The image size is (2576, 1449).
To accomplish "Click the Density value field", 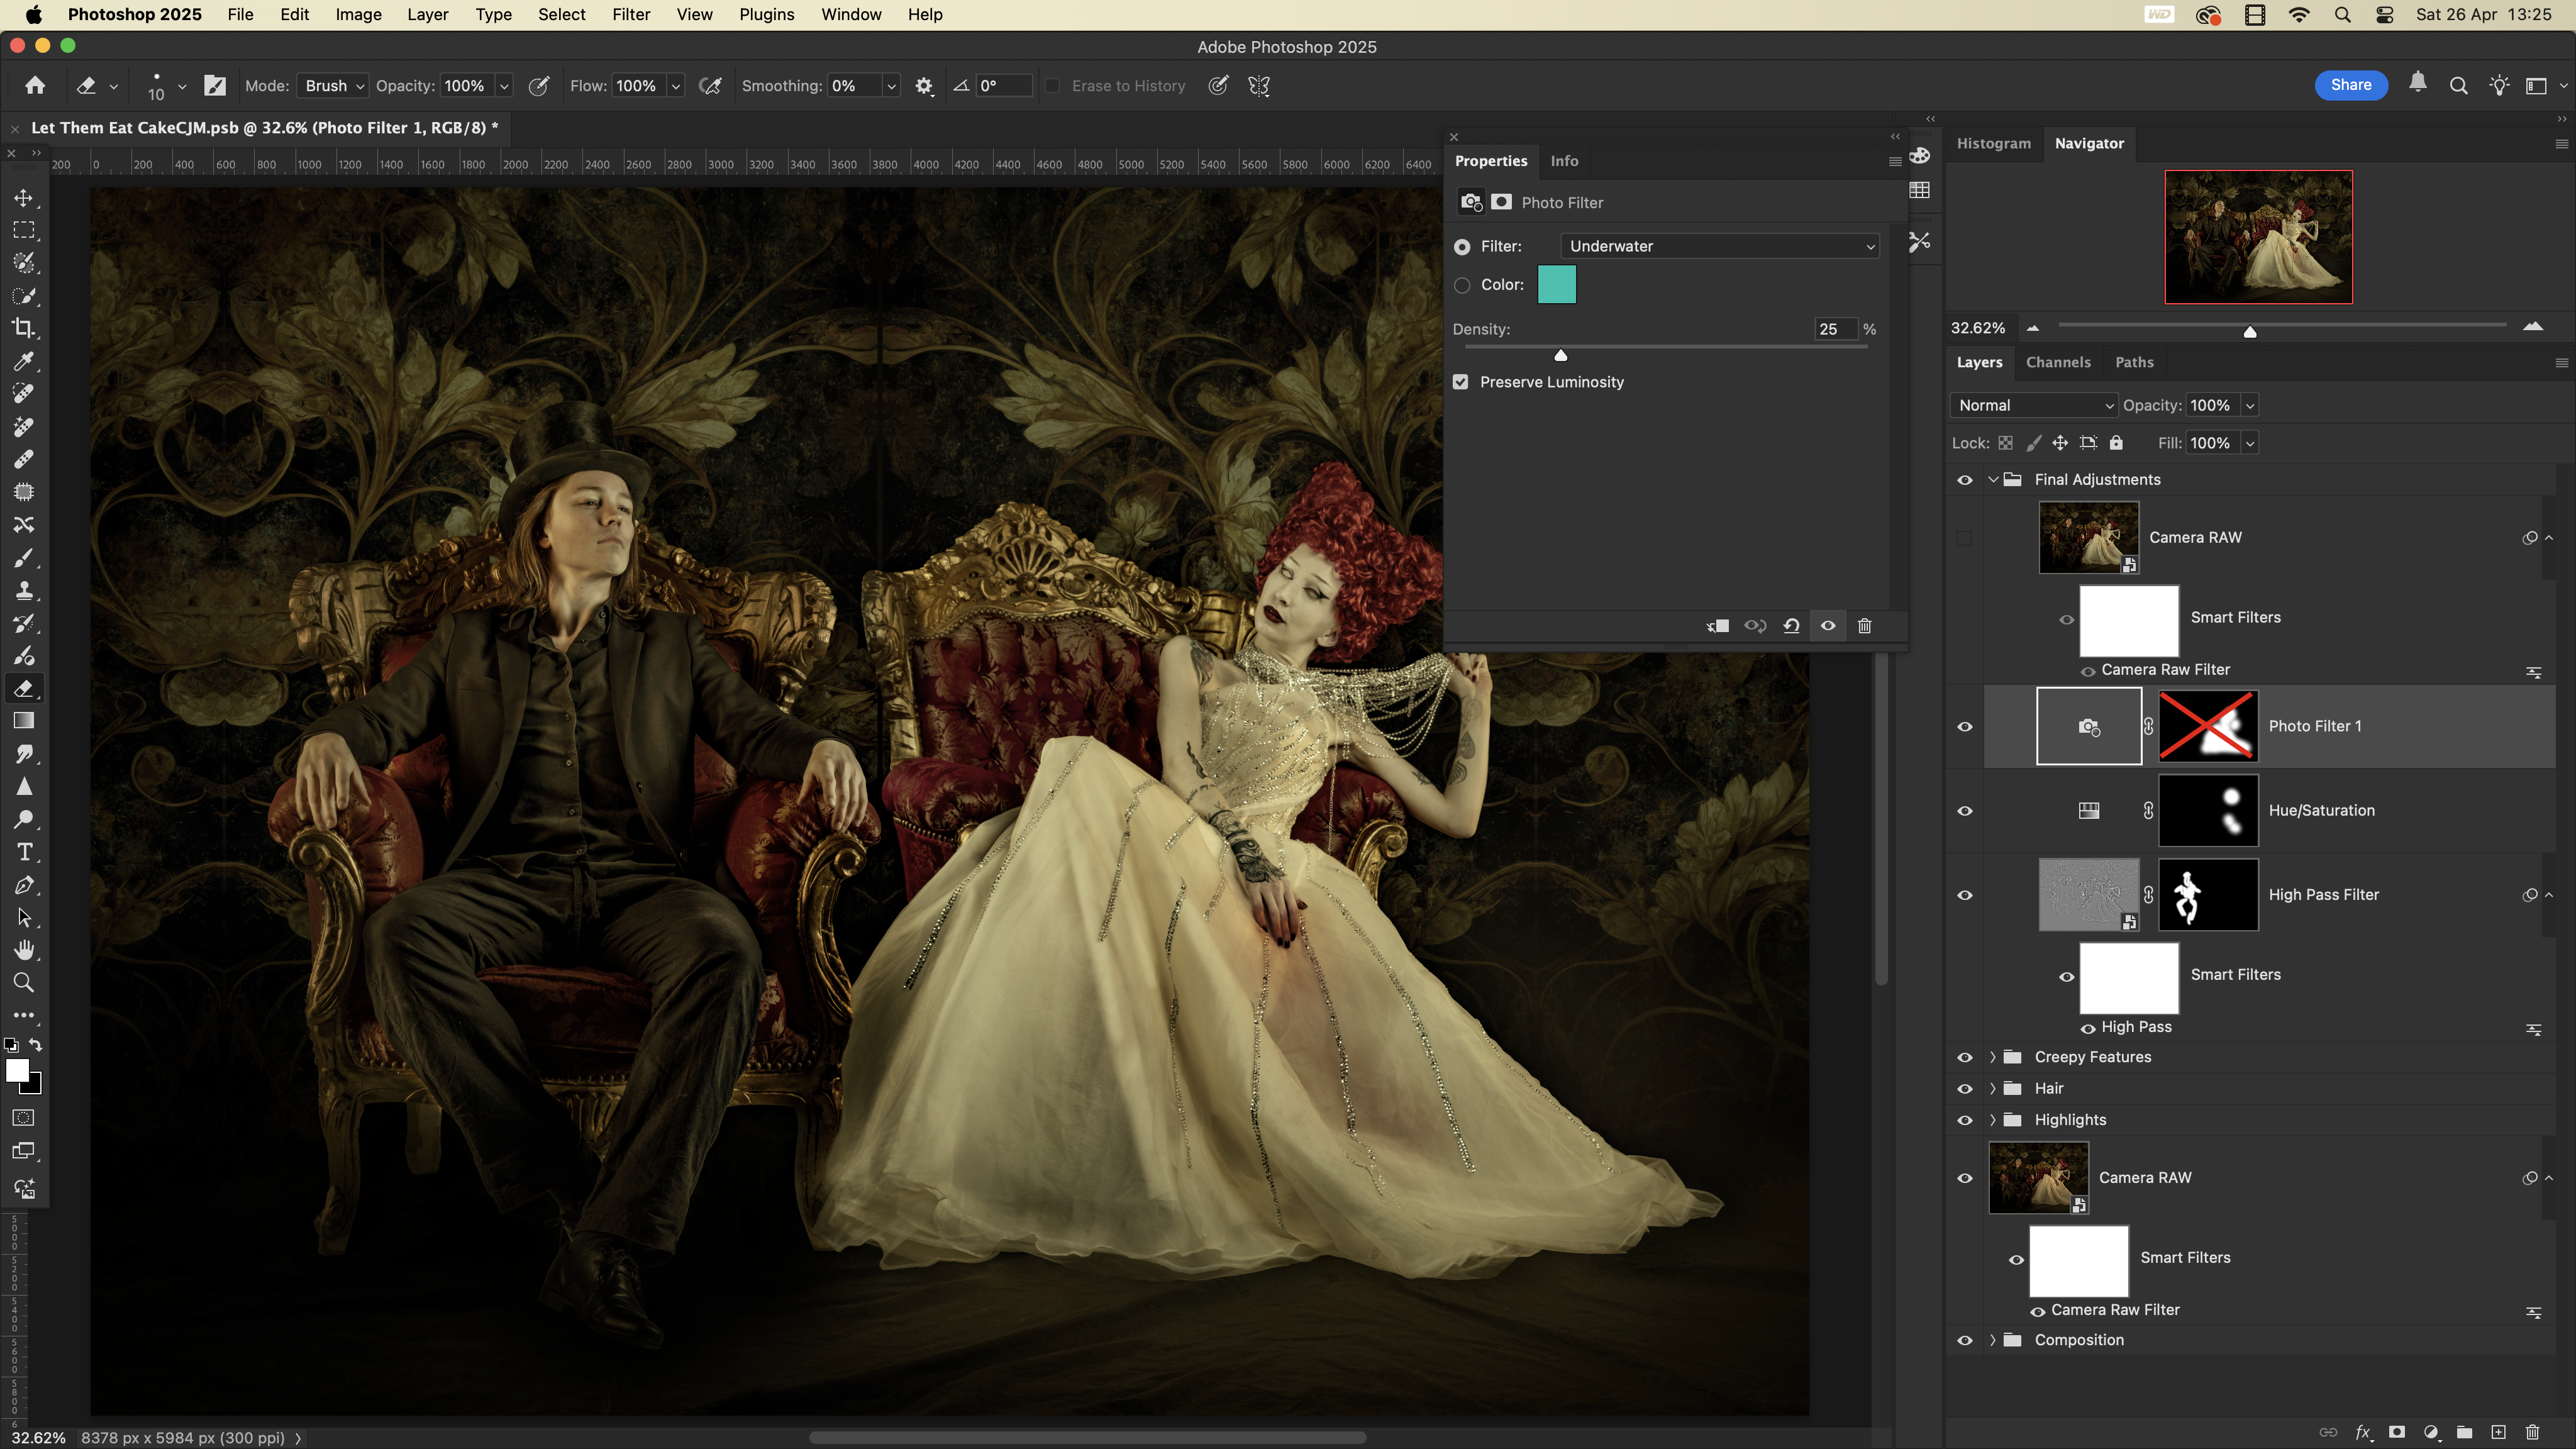I will click(x=1834, y=329).
